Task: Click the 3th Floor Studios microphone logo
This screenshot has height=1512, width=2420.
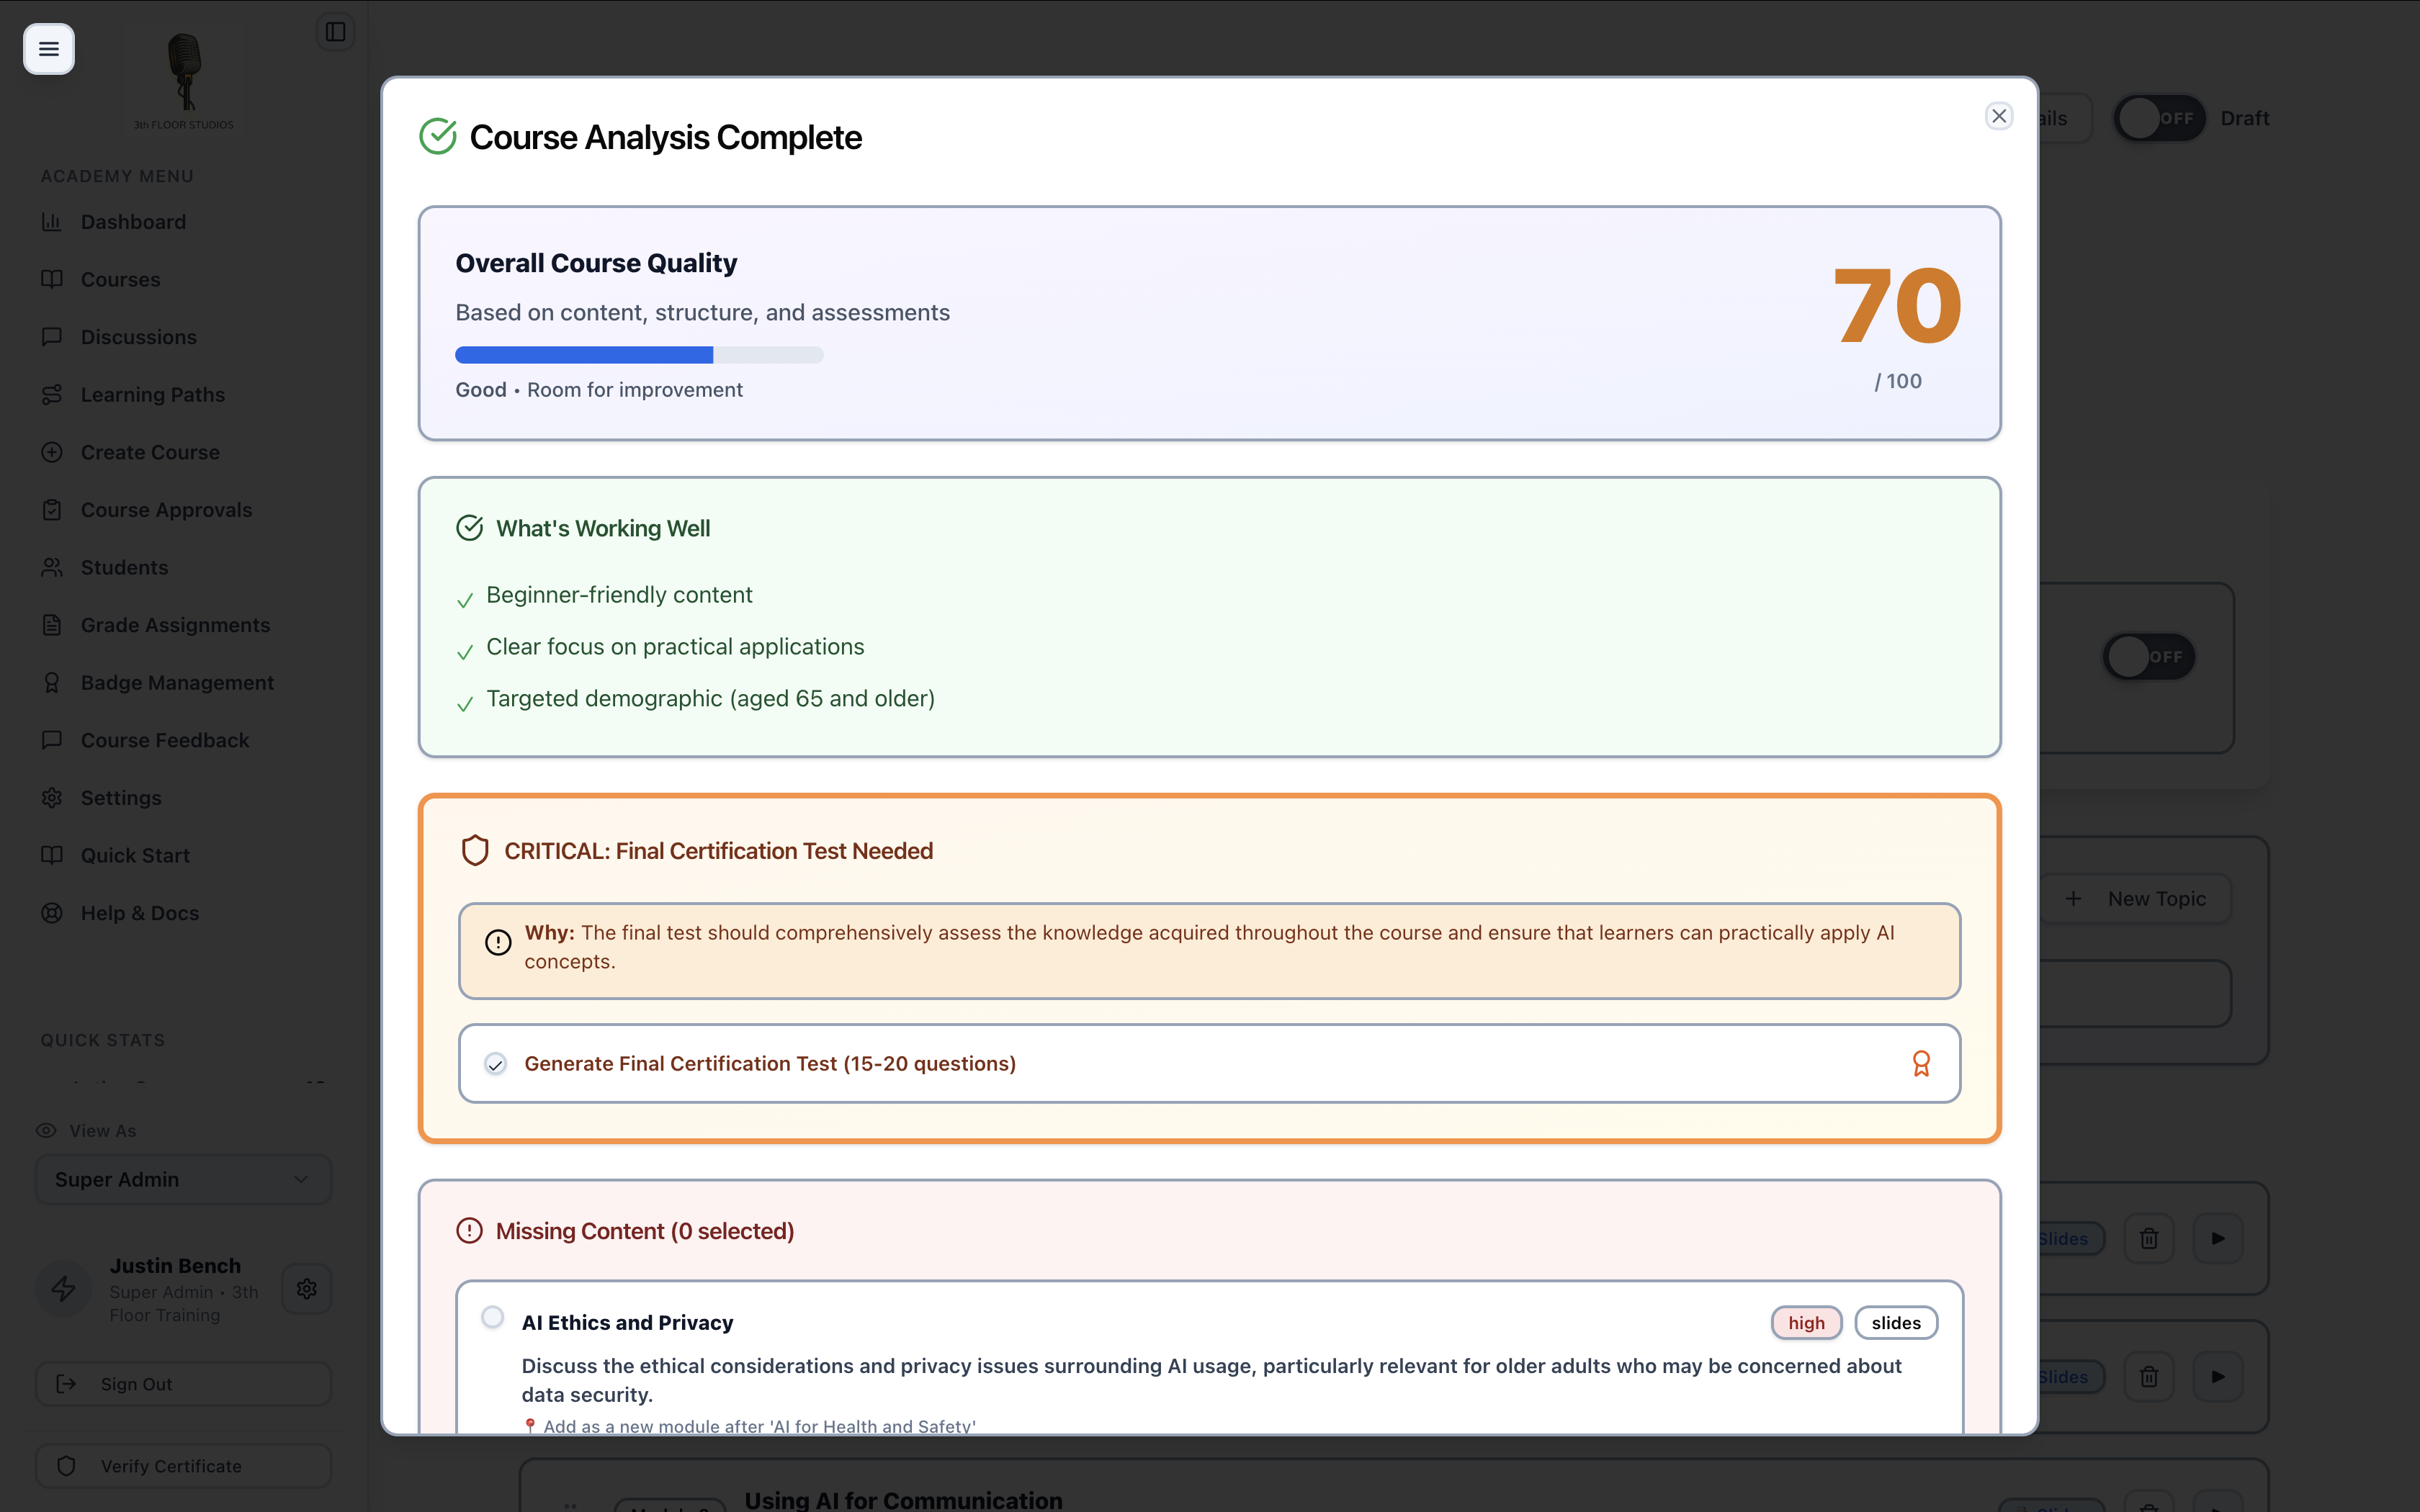Action: tap(184, 80)
